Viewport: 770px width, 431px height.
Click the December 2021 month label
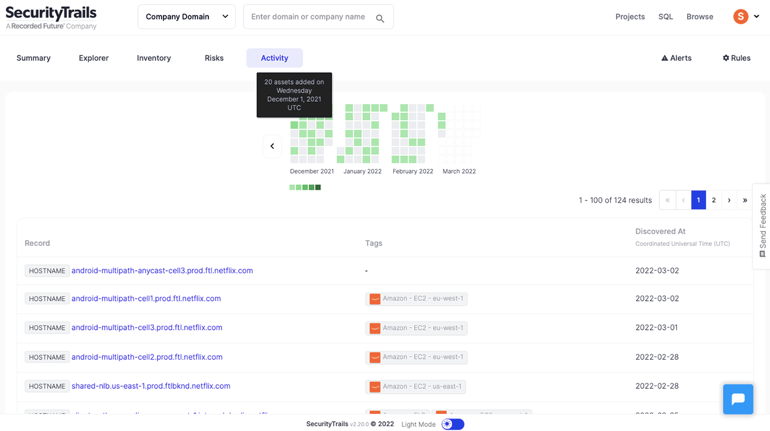click(x=312, y=171)
